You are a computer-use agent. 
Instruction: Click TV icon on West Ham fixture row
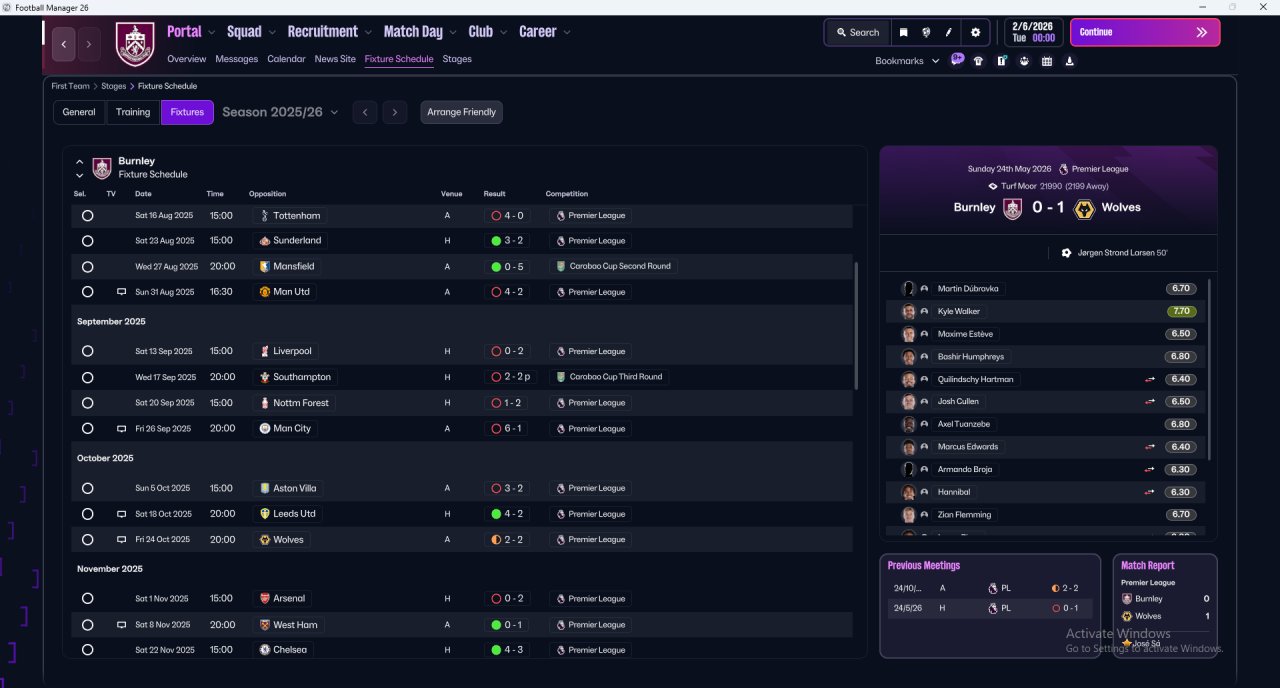click(x=121, y=625)
